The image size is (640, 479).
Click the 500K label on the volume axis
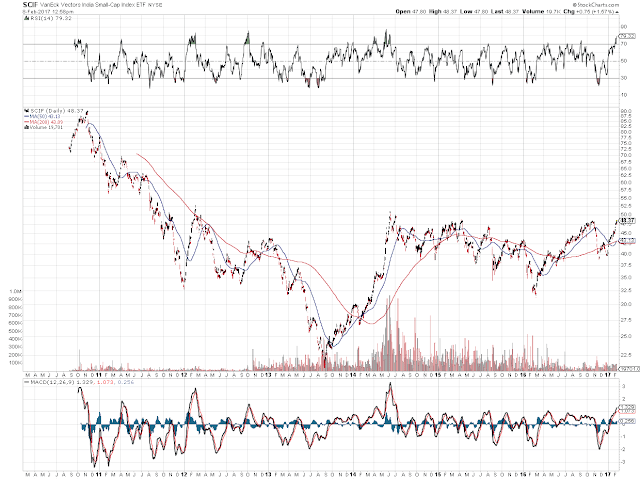pyautogui.click(x=16, y=331)
